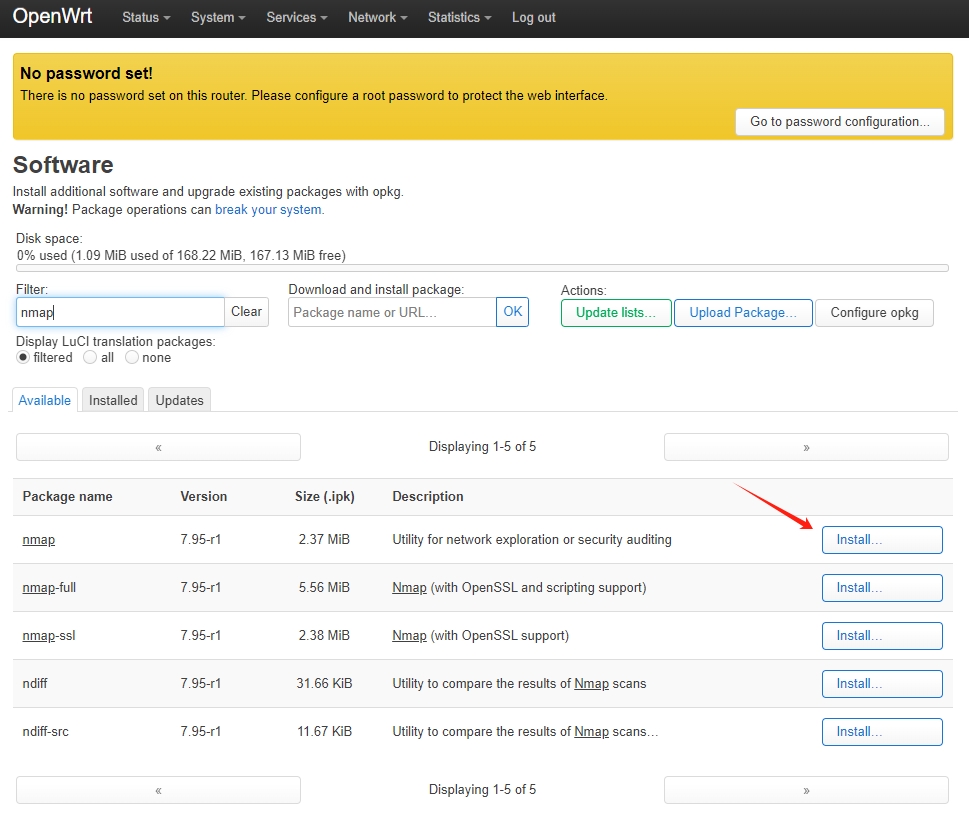The image size is (969, 834).
Task: Click Log out in navigation bar
Action: [533, 17]
